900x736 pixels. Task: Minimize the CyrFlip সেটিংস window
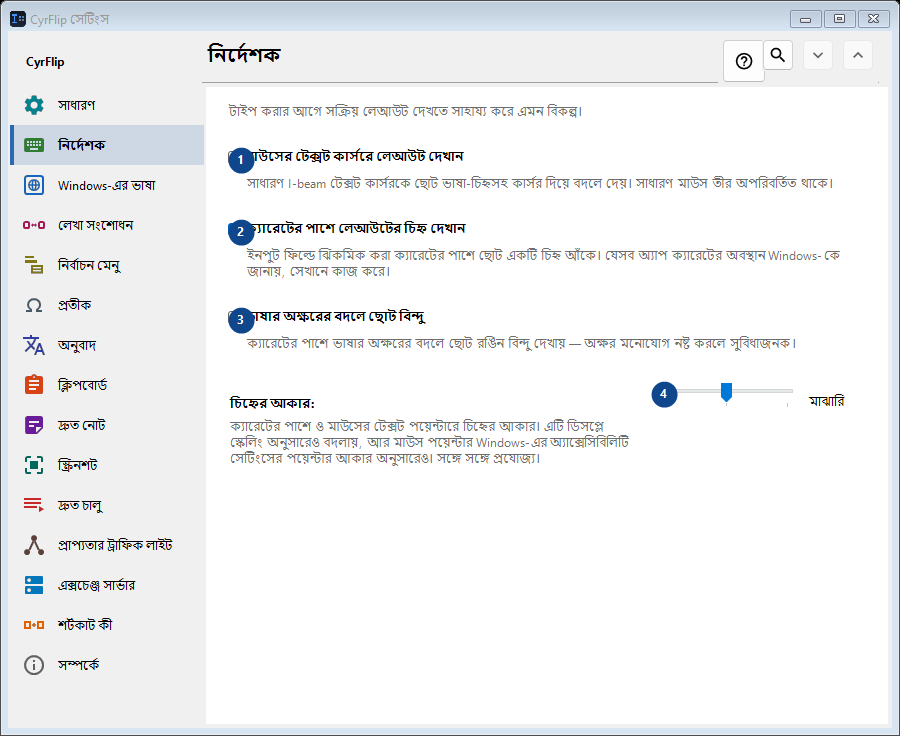(805, 19)
